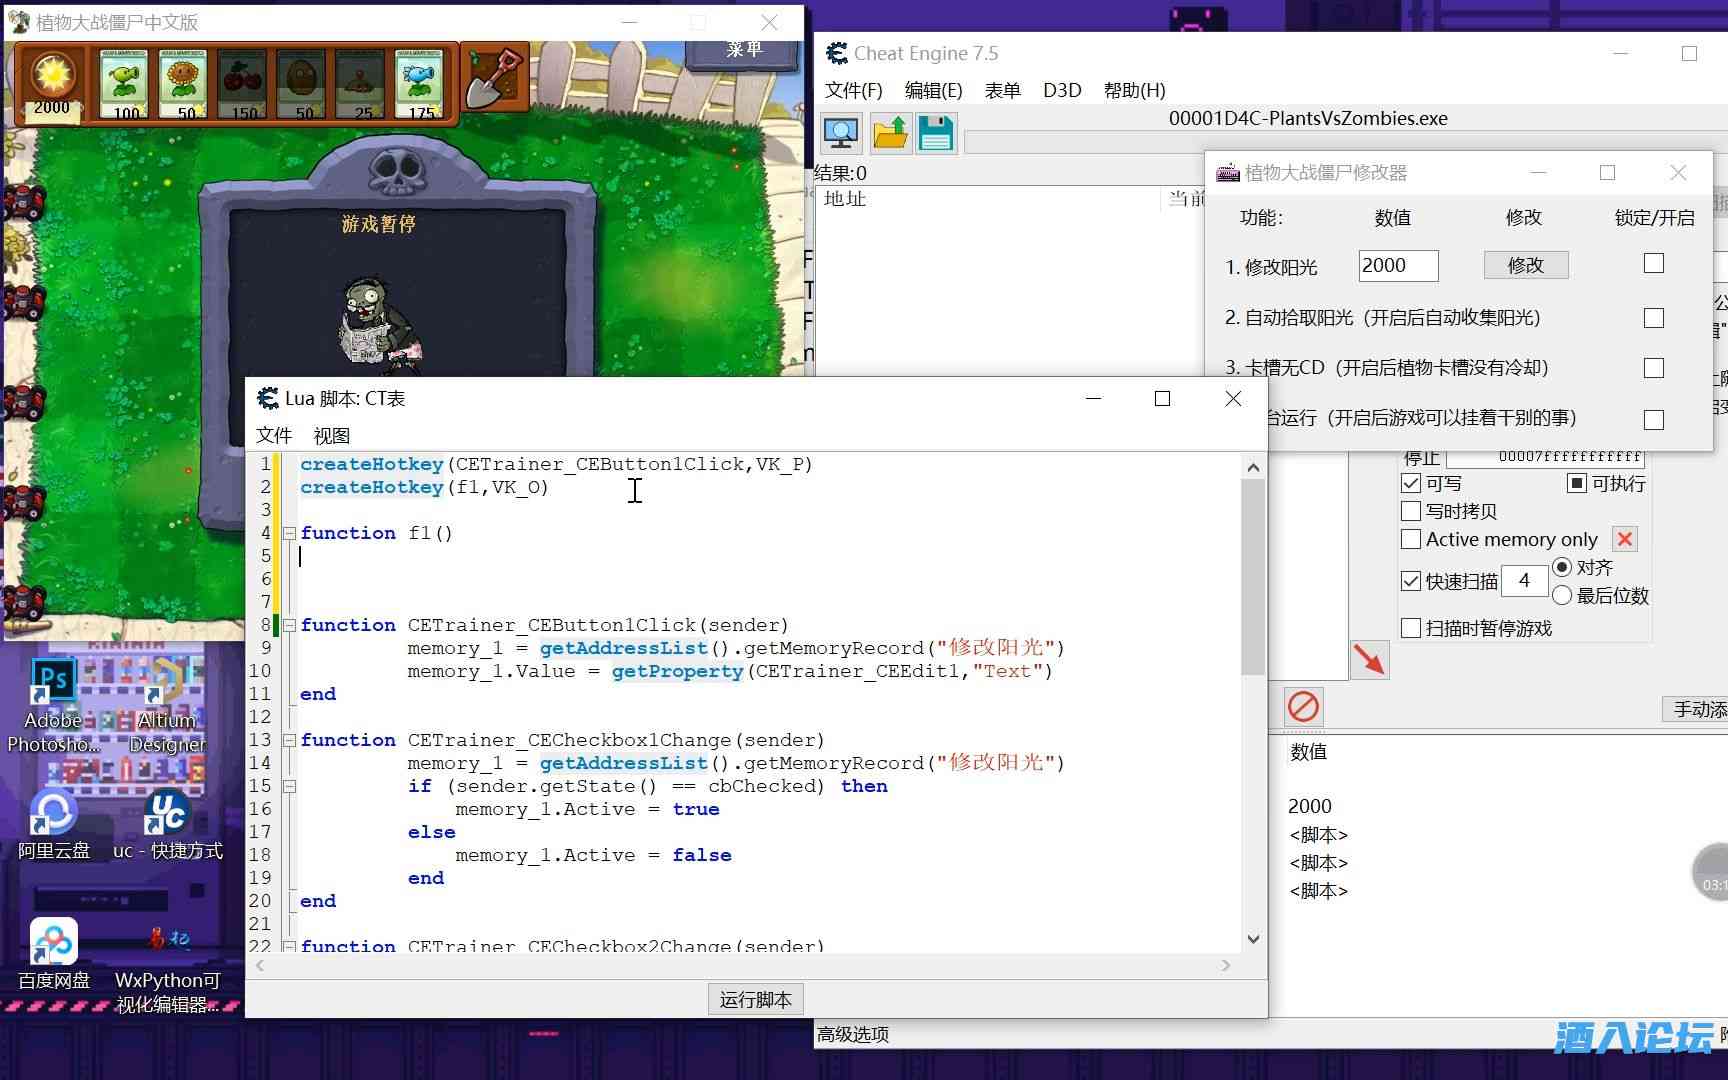Collapse the CETrainer_CEButton1Click function fold

click(x=289, y=625)
